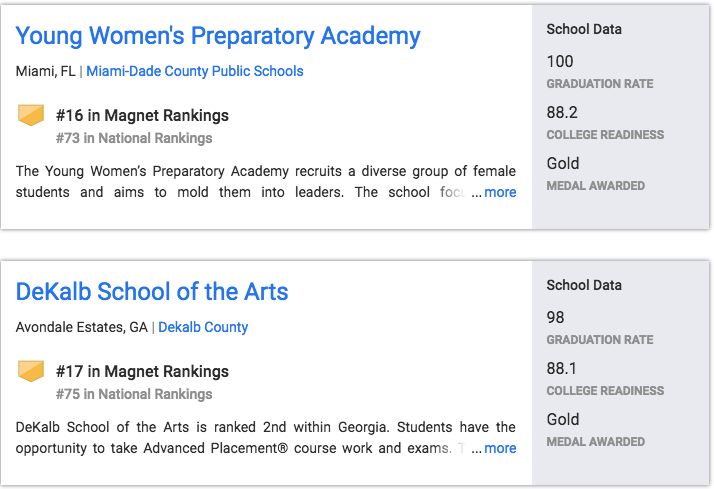The image size is (714, 489).
Task: Click the gold medal icon beside #16 ranking
Action: click(x=32, y=116)
